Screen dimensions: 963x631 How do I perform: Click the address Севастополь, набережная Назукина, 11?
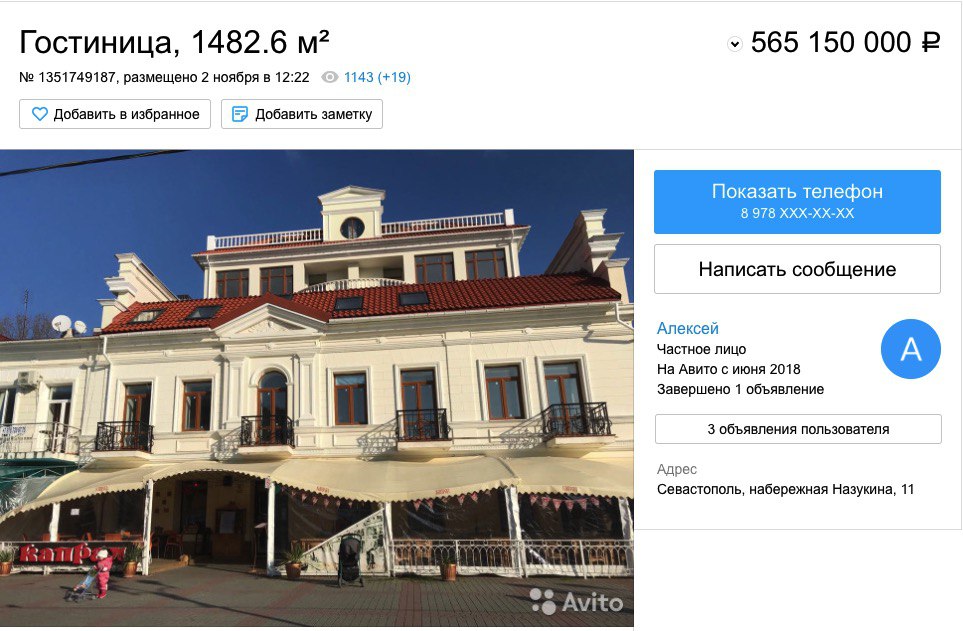pyautogui.click(x=786, y=490)
